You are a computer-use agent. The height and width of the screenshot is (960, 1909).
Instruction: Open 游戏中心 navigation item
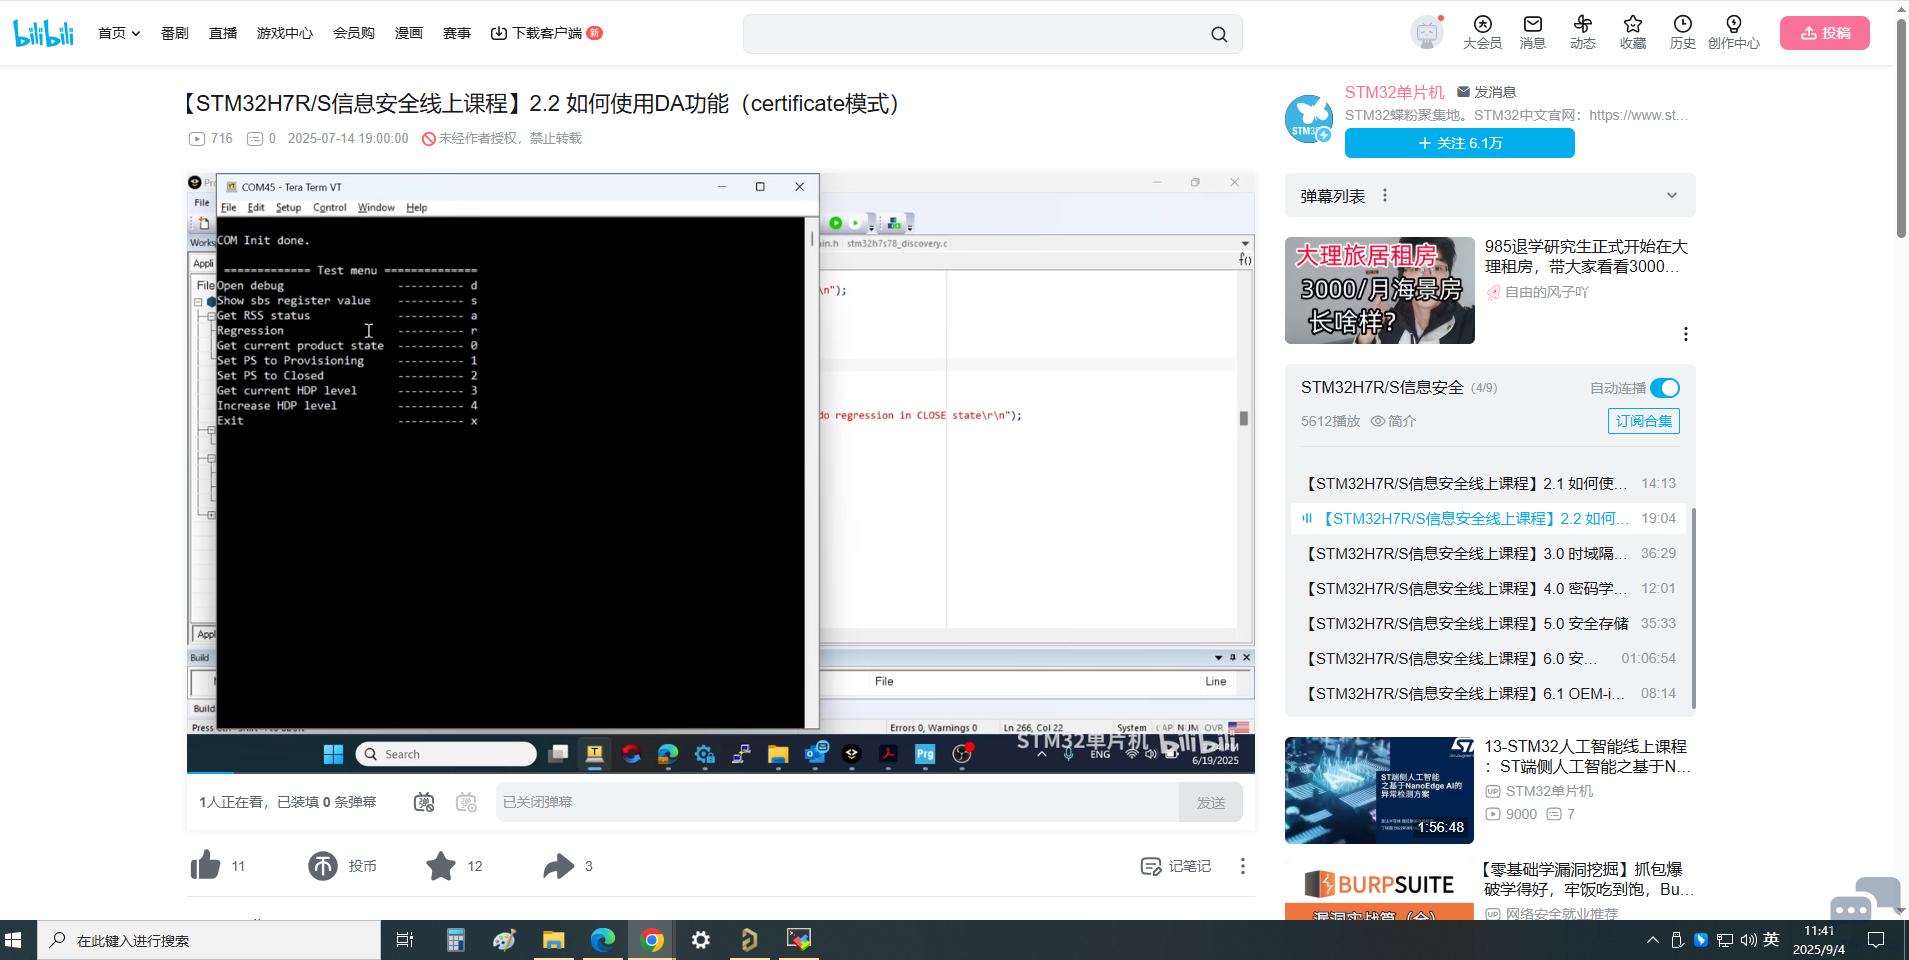click(285, 33)
